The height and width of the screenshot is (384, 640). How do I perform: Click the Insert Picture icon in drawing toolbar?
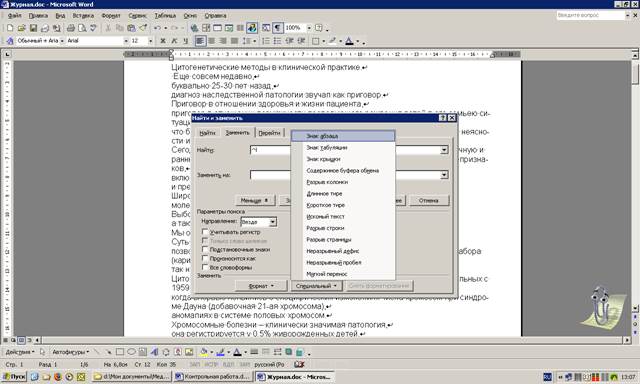point(189,352)
